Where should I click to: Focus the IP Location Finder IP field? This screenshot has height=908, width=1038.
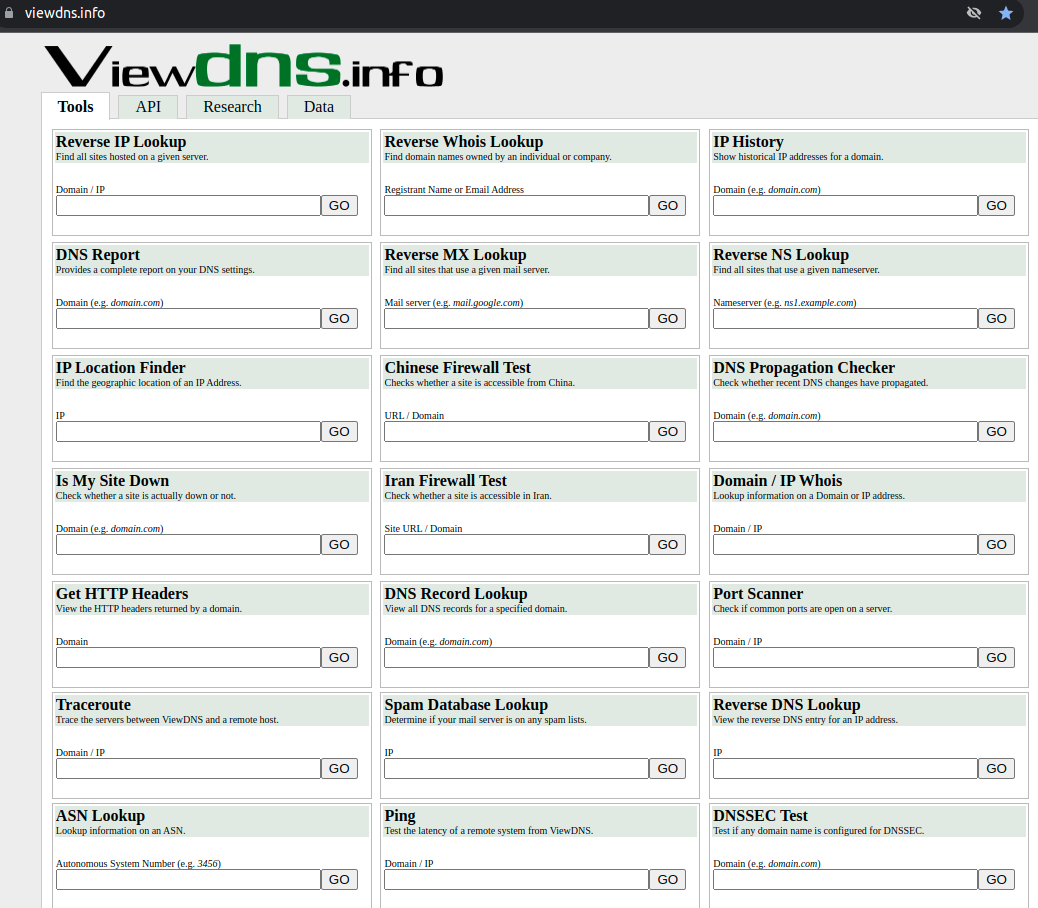188,431
